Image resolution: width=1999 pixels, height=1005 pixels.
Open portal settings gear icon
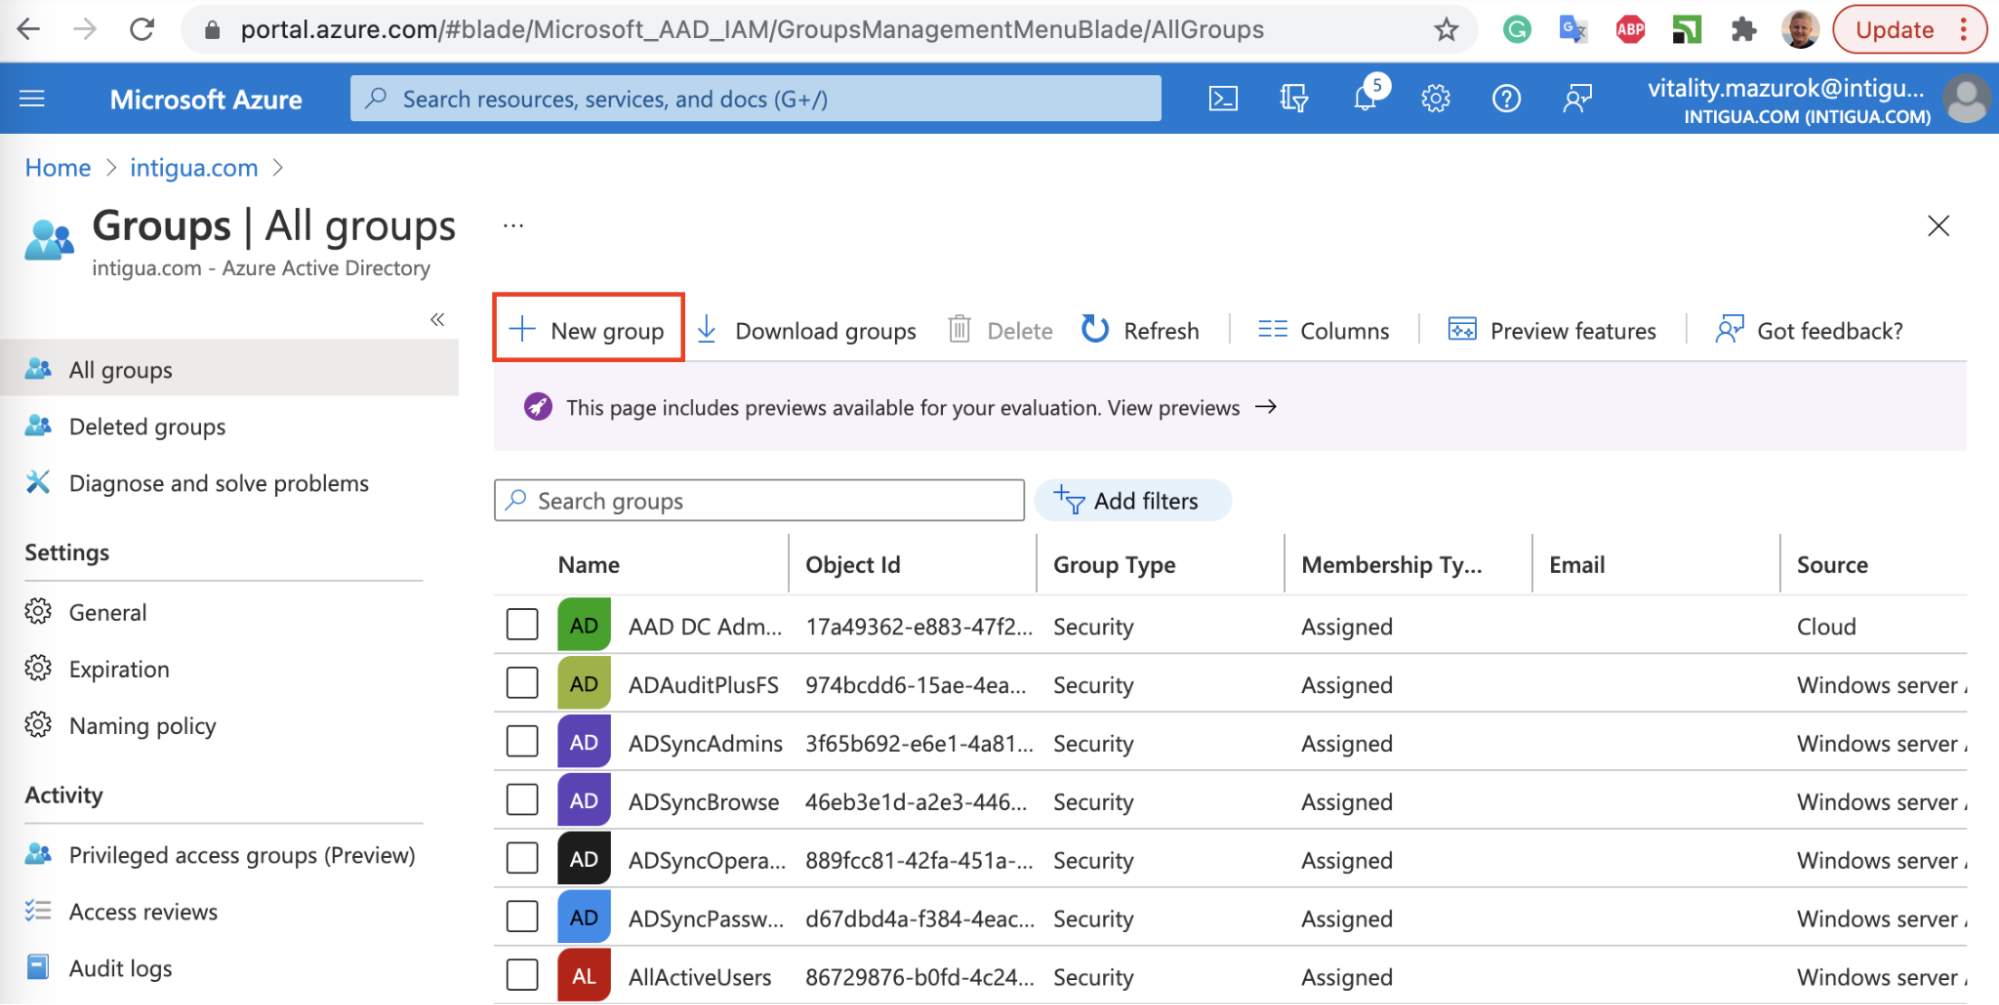[1436, 98]
